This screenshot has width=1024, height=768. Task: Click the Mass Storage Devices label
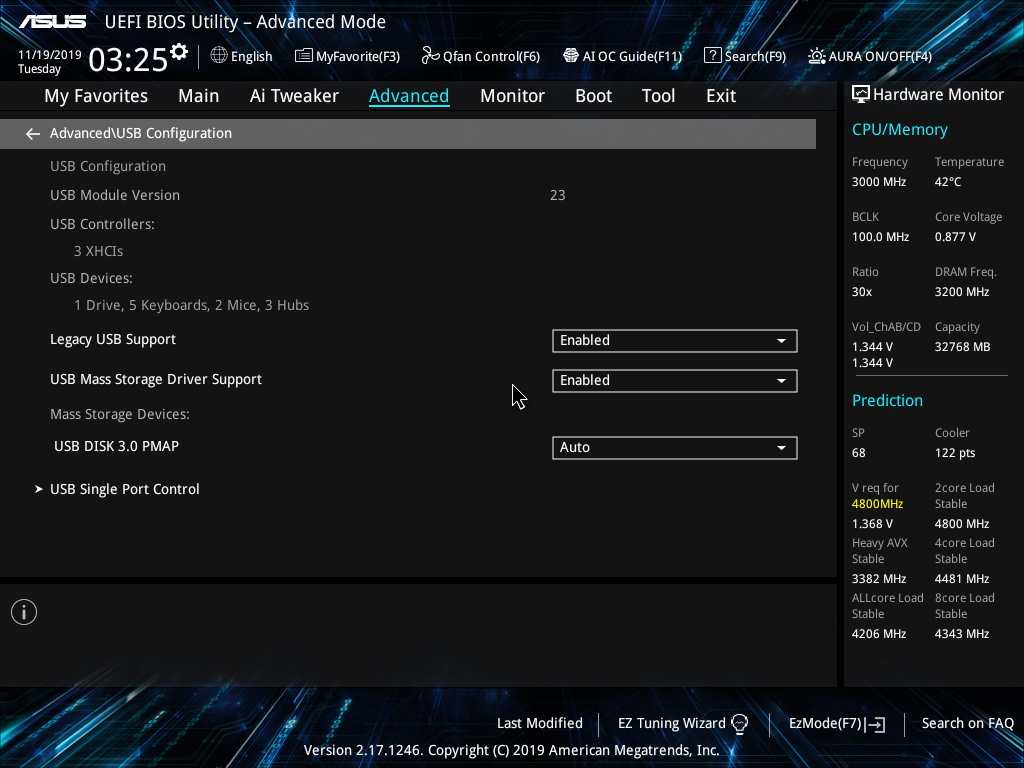120,415
